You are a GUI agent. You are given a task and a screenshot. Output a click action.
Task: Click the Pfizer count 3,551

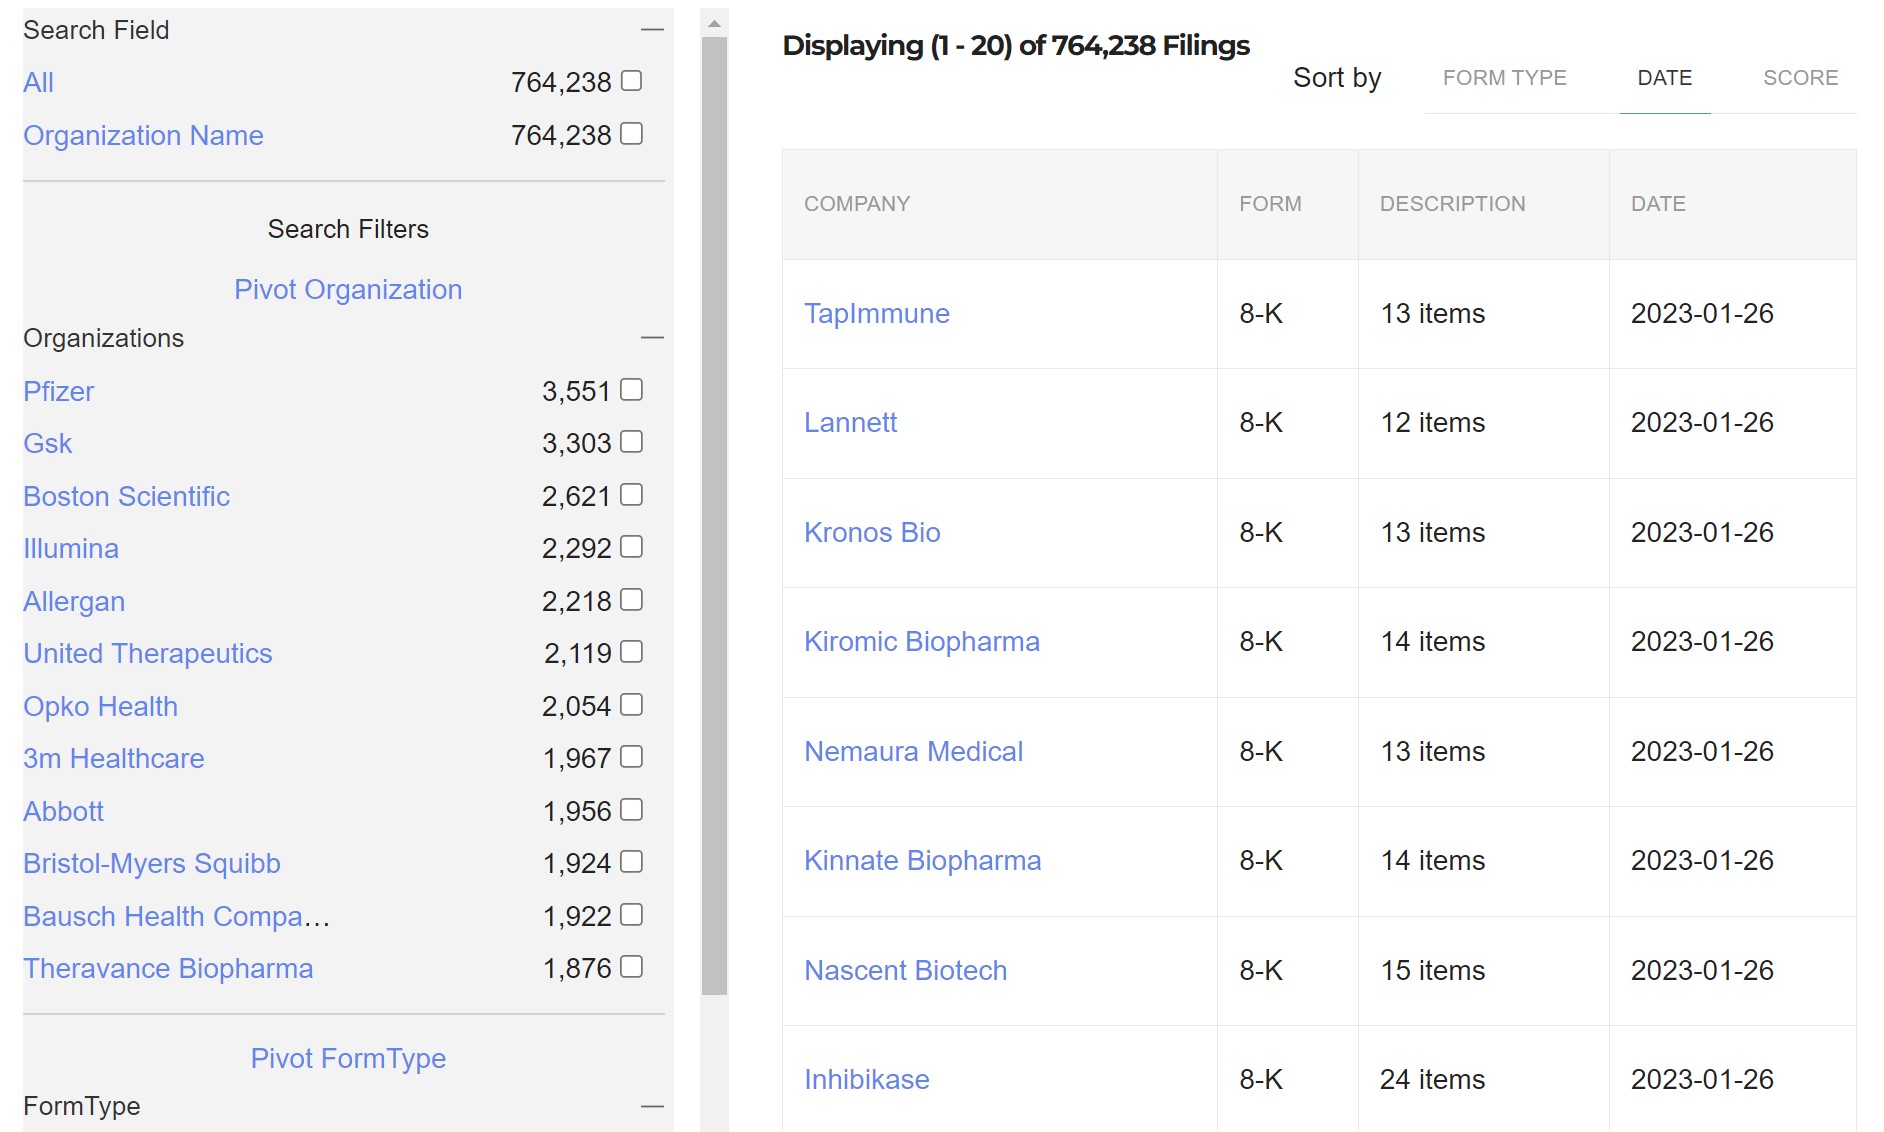click(x=576, y=391)
